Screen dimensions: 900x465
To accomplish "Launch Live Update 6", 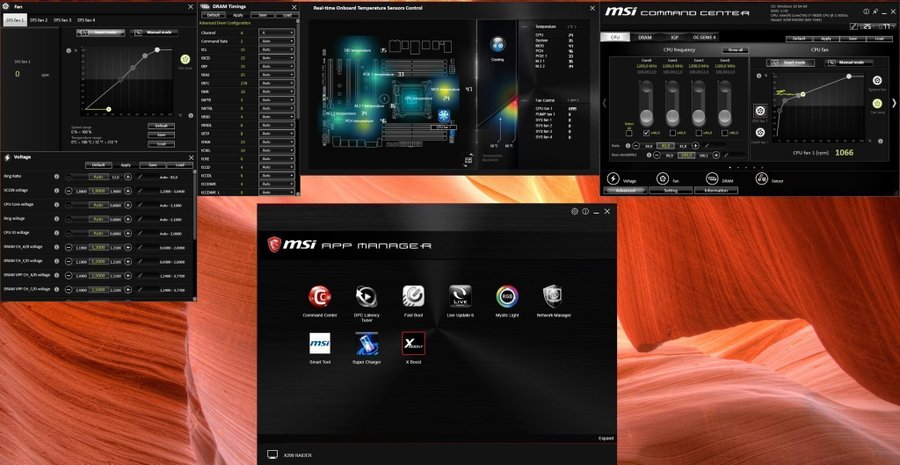I will (460, 297).
